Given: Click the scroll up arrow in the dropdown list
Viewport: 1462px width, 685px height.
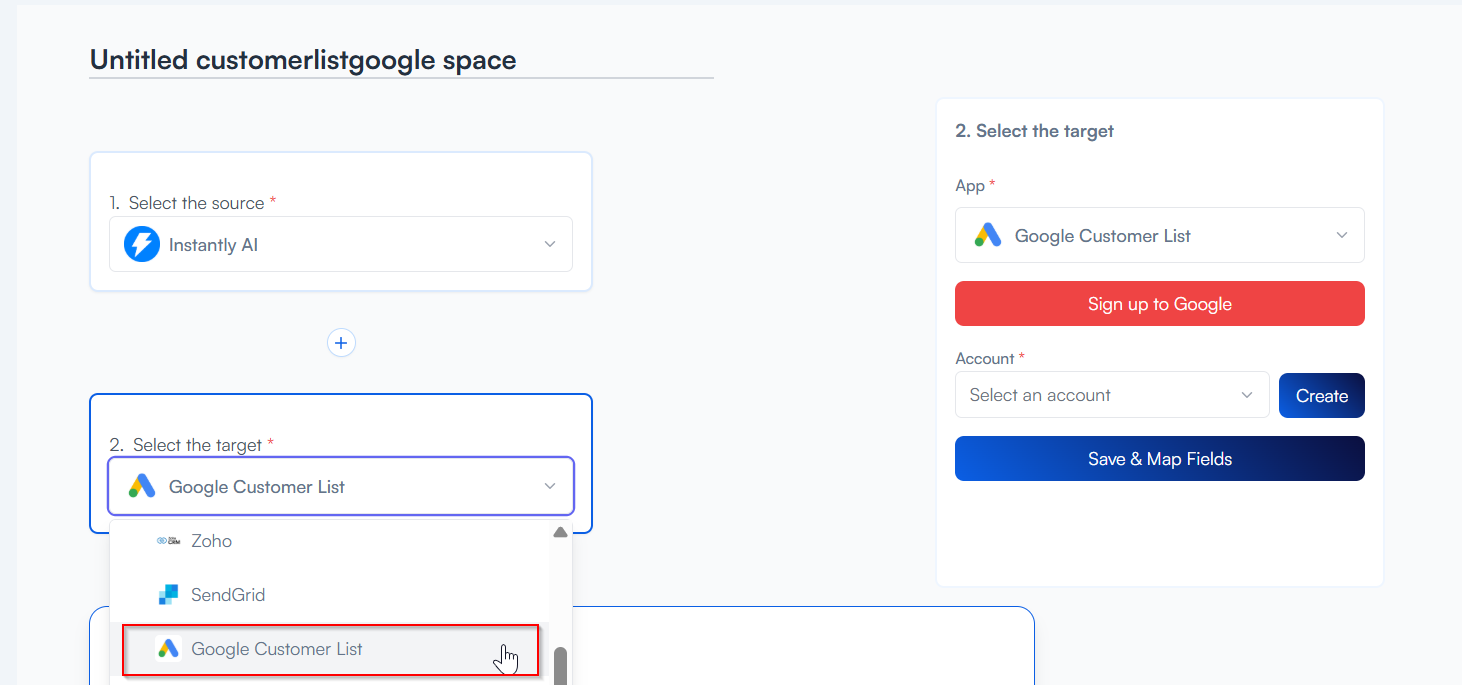Looking at the screenshot, I should tap(560, 533).
